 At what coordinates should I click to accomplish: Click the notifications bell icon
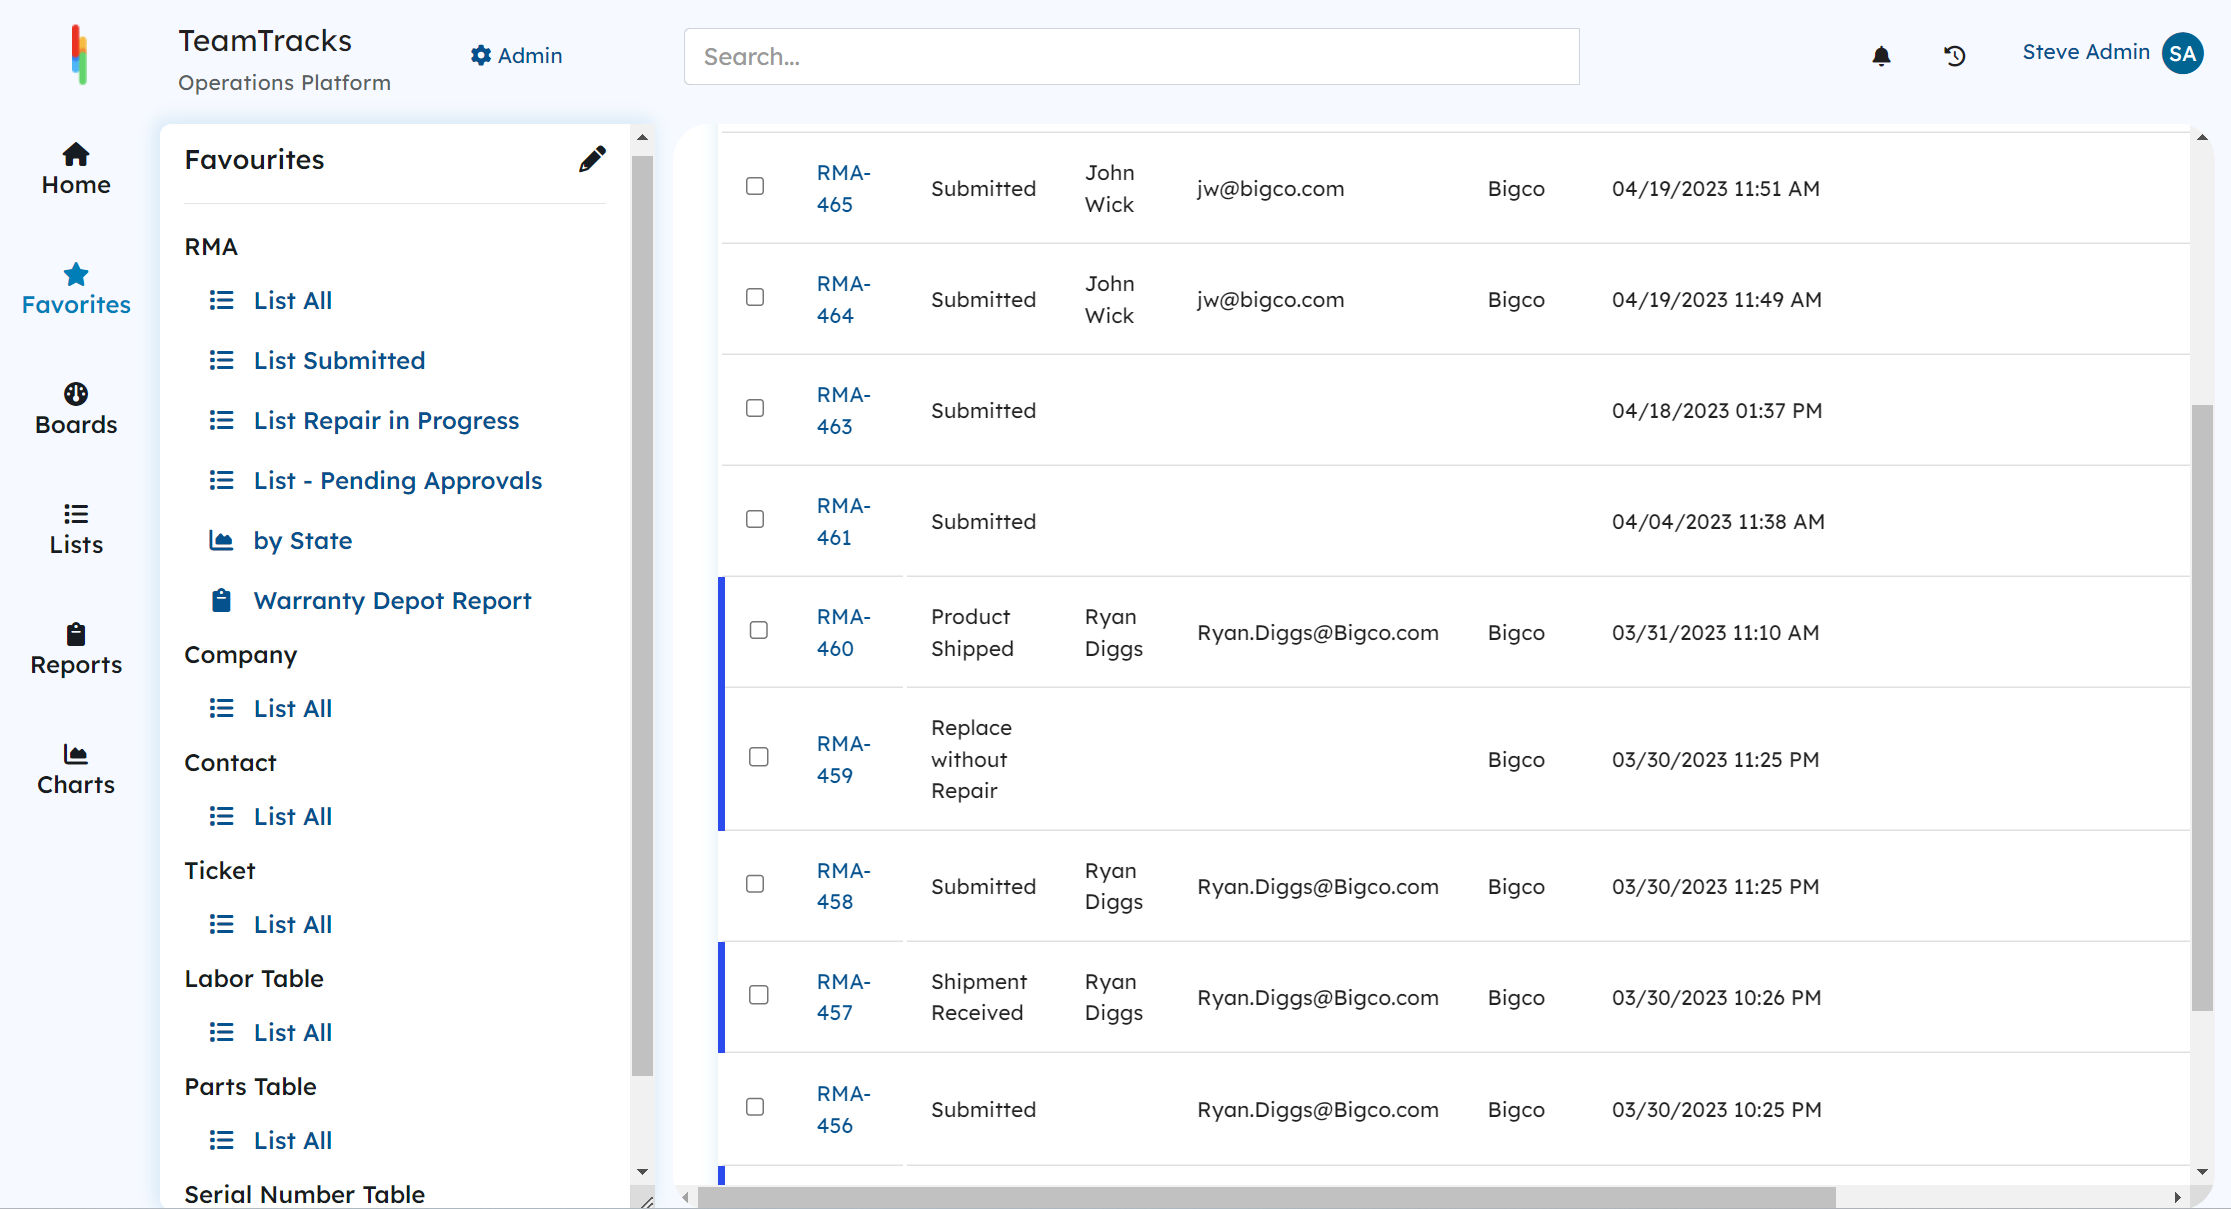[1881, 56]
